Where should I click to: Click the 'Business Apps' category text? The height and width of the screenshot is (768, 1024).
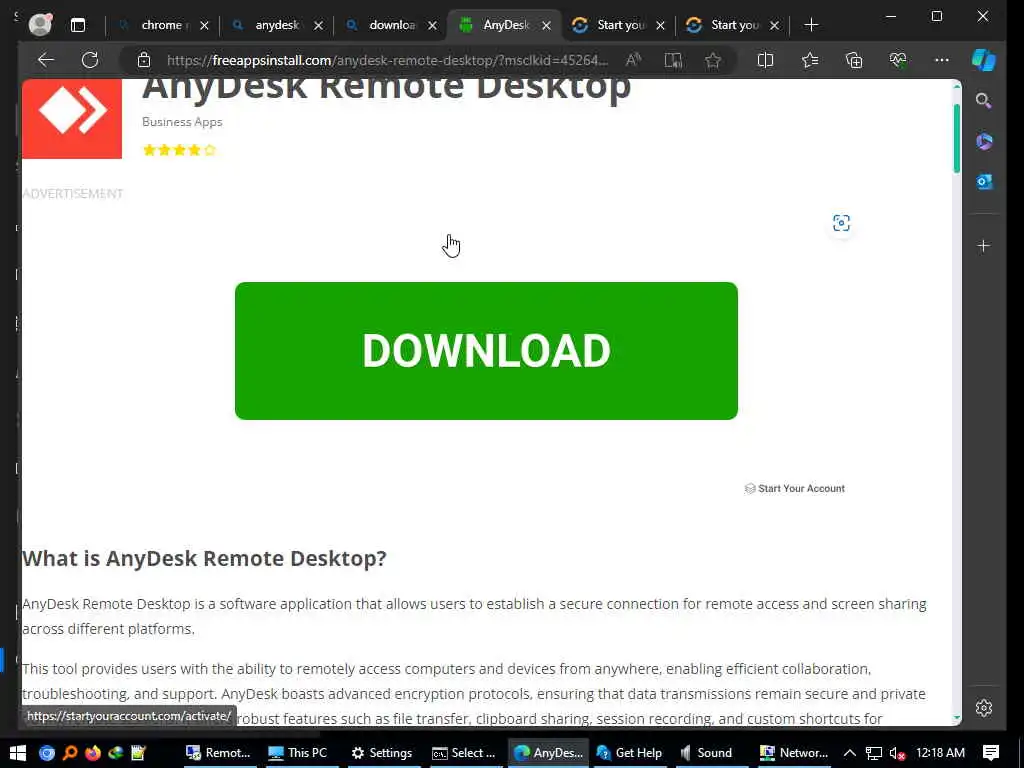[x=182, y=121]
